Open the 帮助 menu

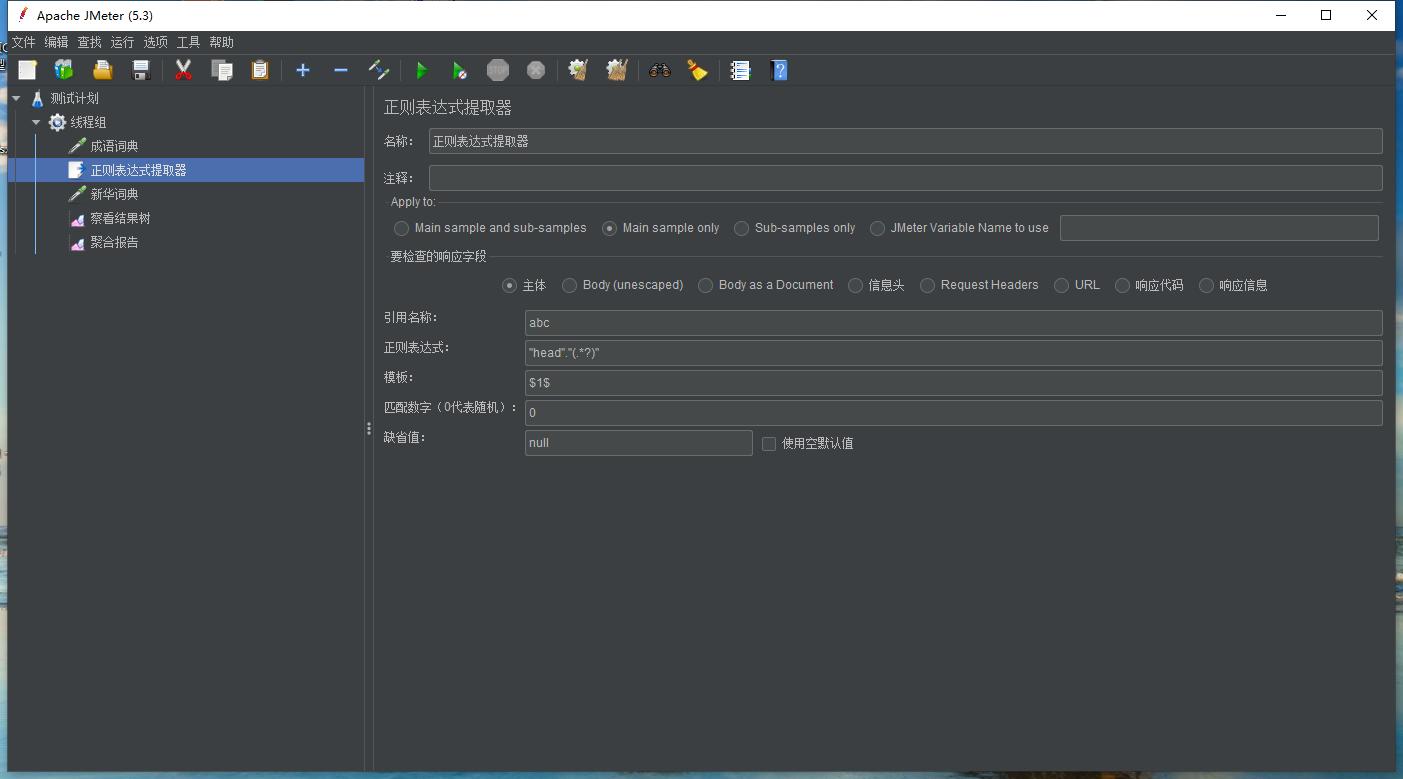pos(221,42)
